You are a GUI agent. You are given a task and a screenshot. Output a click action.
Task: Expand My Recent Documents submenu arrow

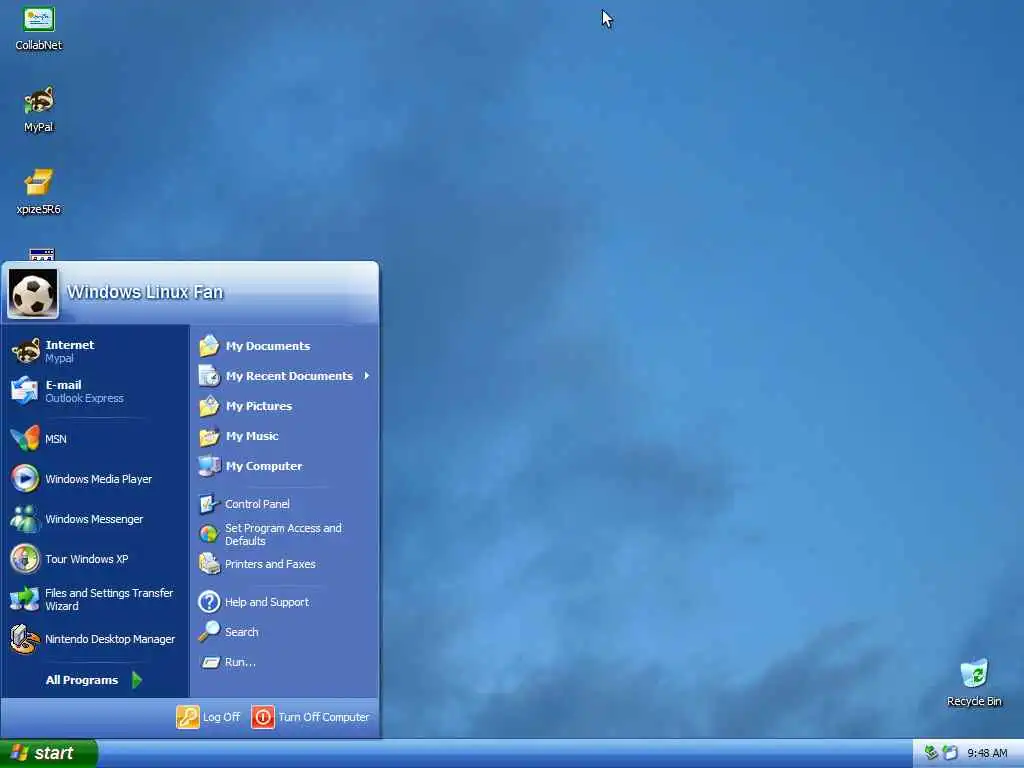point(367,376)
